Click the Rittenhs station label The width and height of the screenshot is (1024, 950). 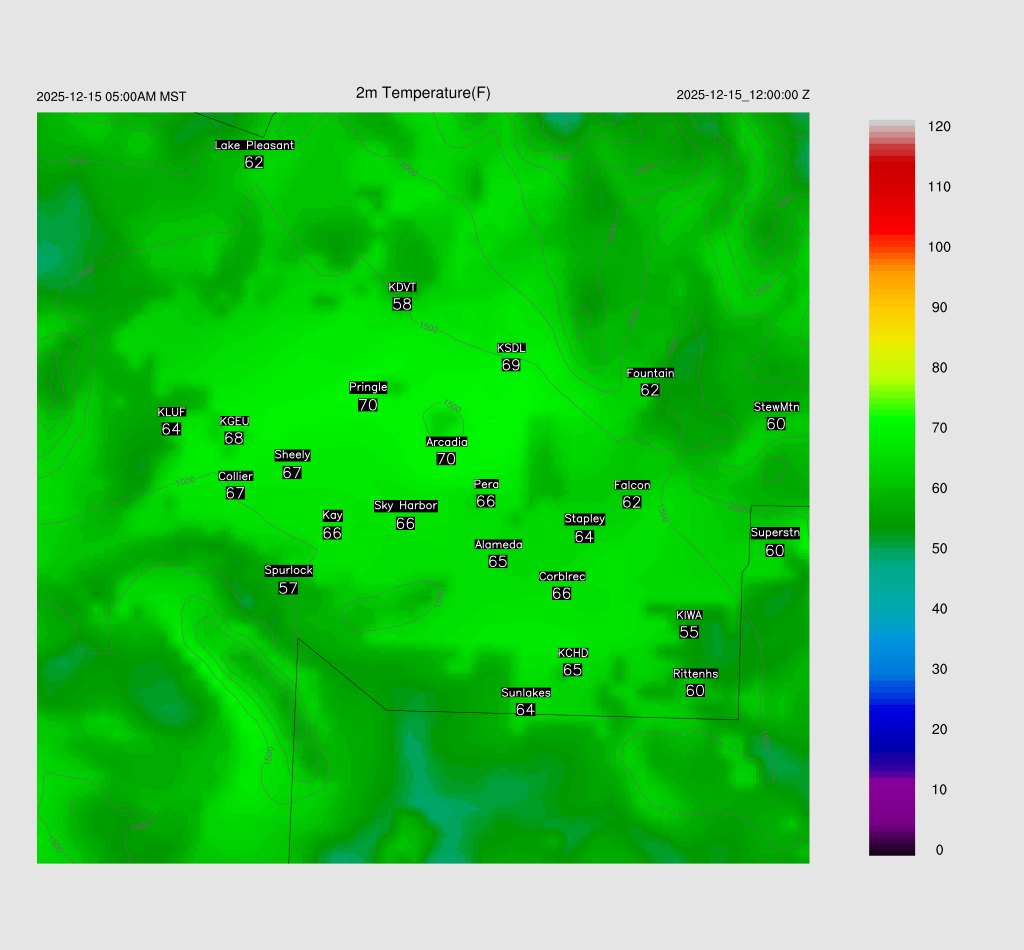(695, 674)
